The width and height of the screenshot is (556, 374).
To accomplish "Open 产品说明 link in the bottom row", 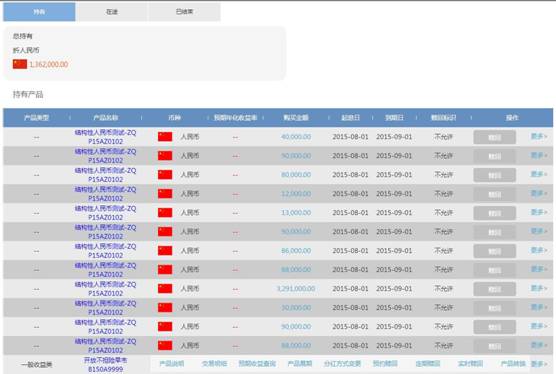I will pyautogui.click(x=172, y=364).
